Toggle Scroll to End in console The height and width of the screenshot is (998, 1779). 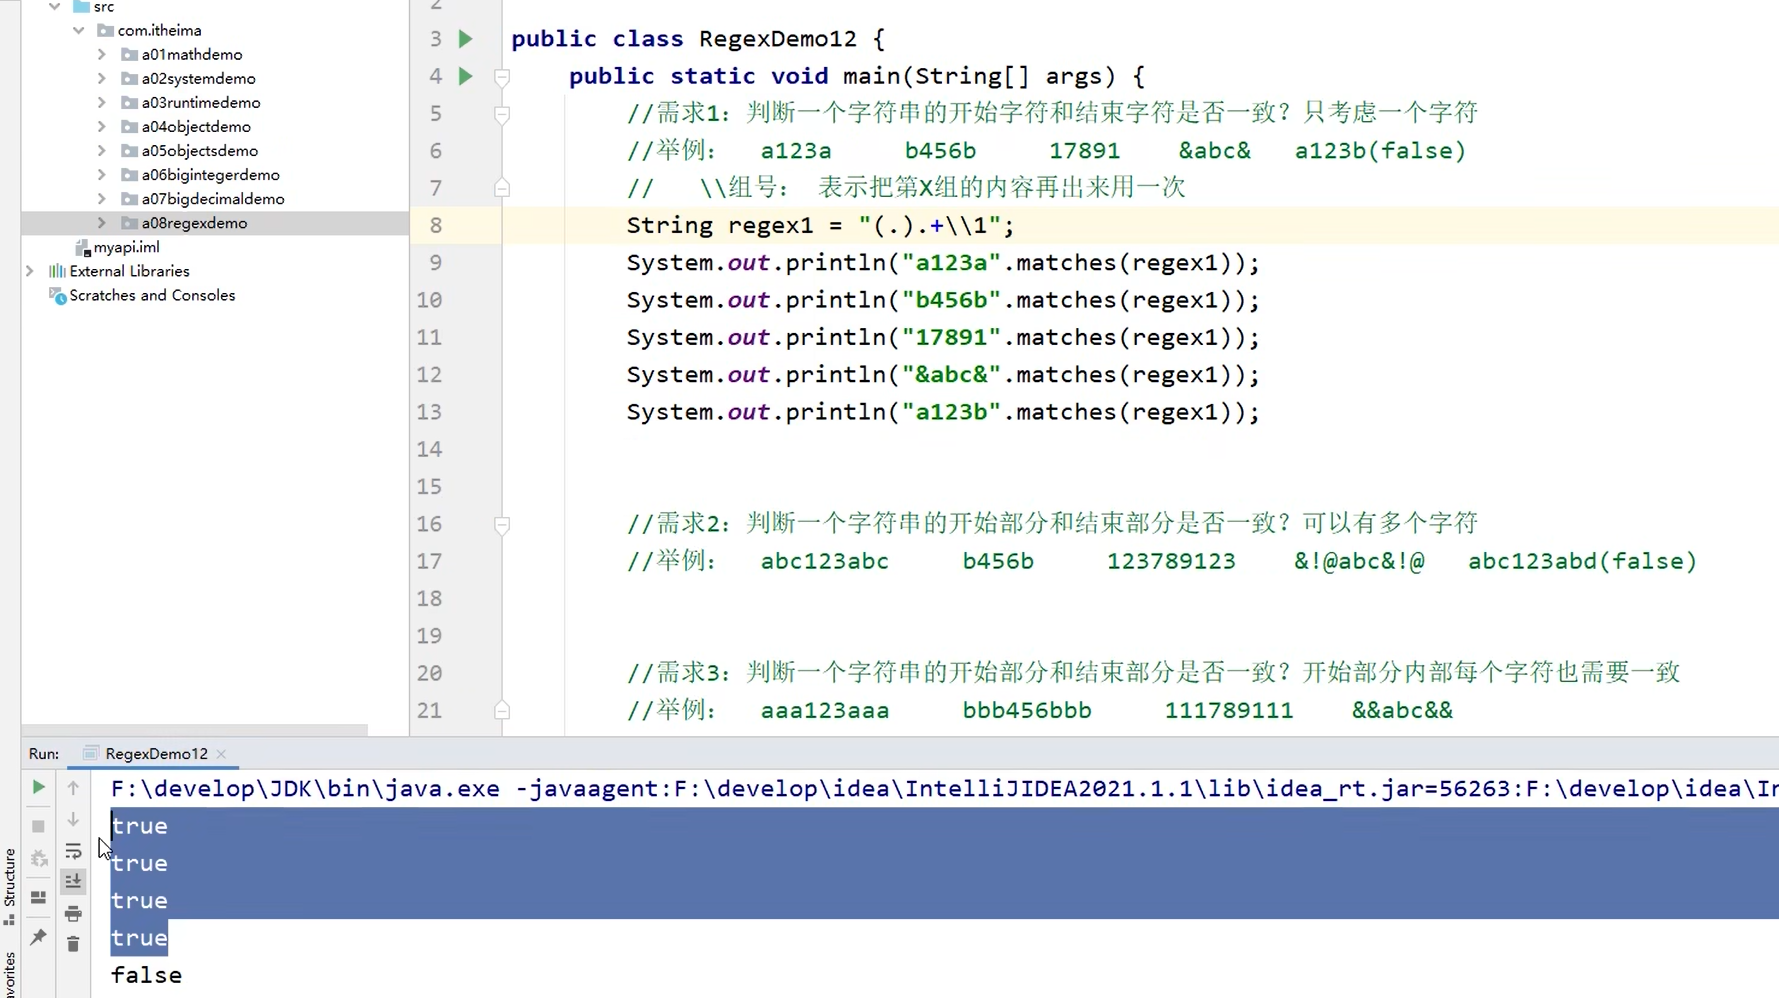[x=73, y=881]
